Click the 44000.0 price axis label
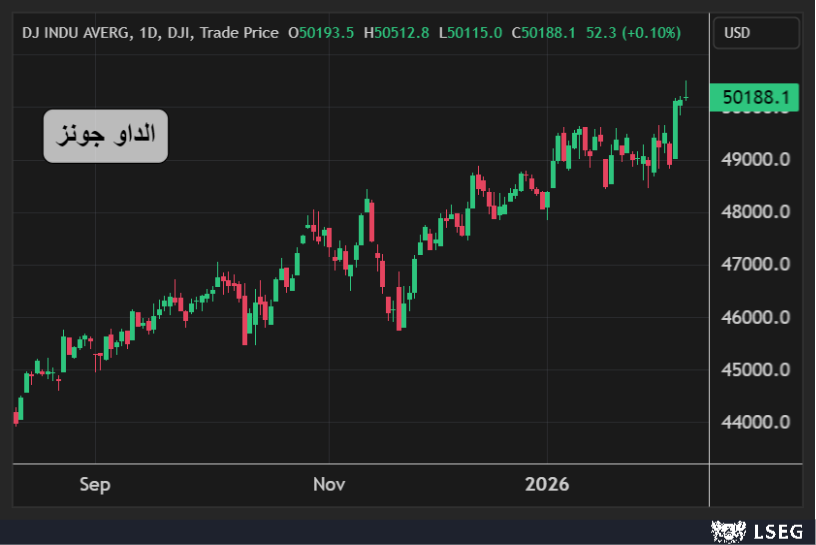This screenshot has height=545, width=816. coord(756,422)
